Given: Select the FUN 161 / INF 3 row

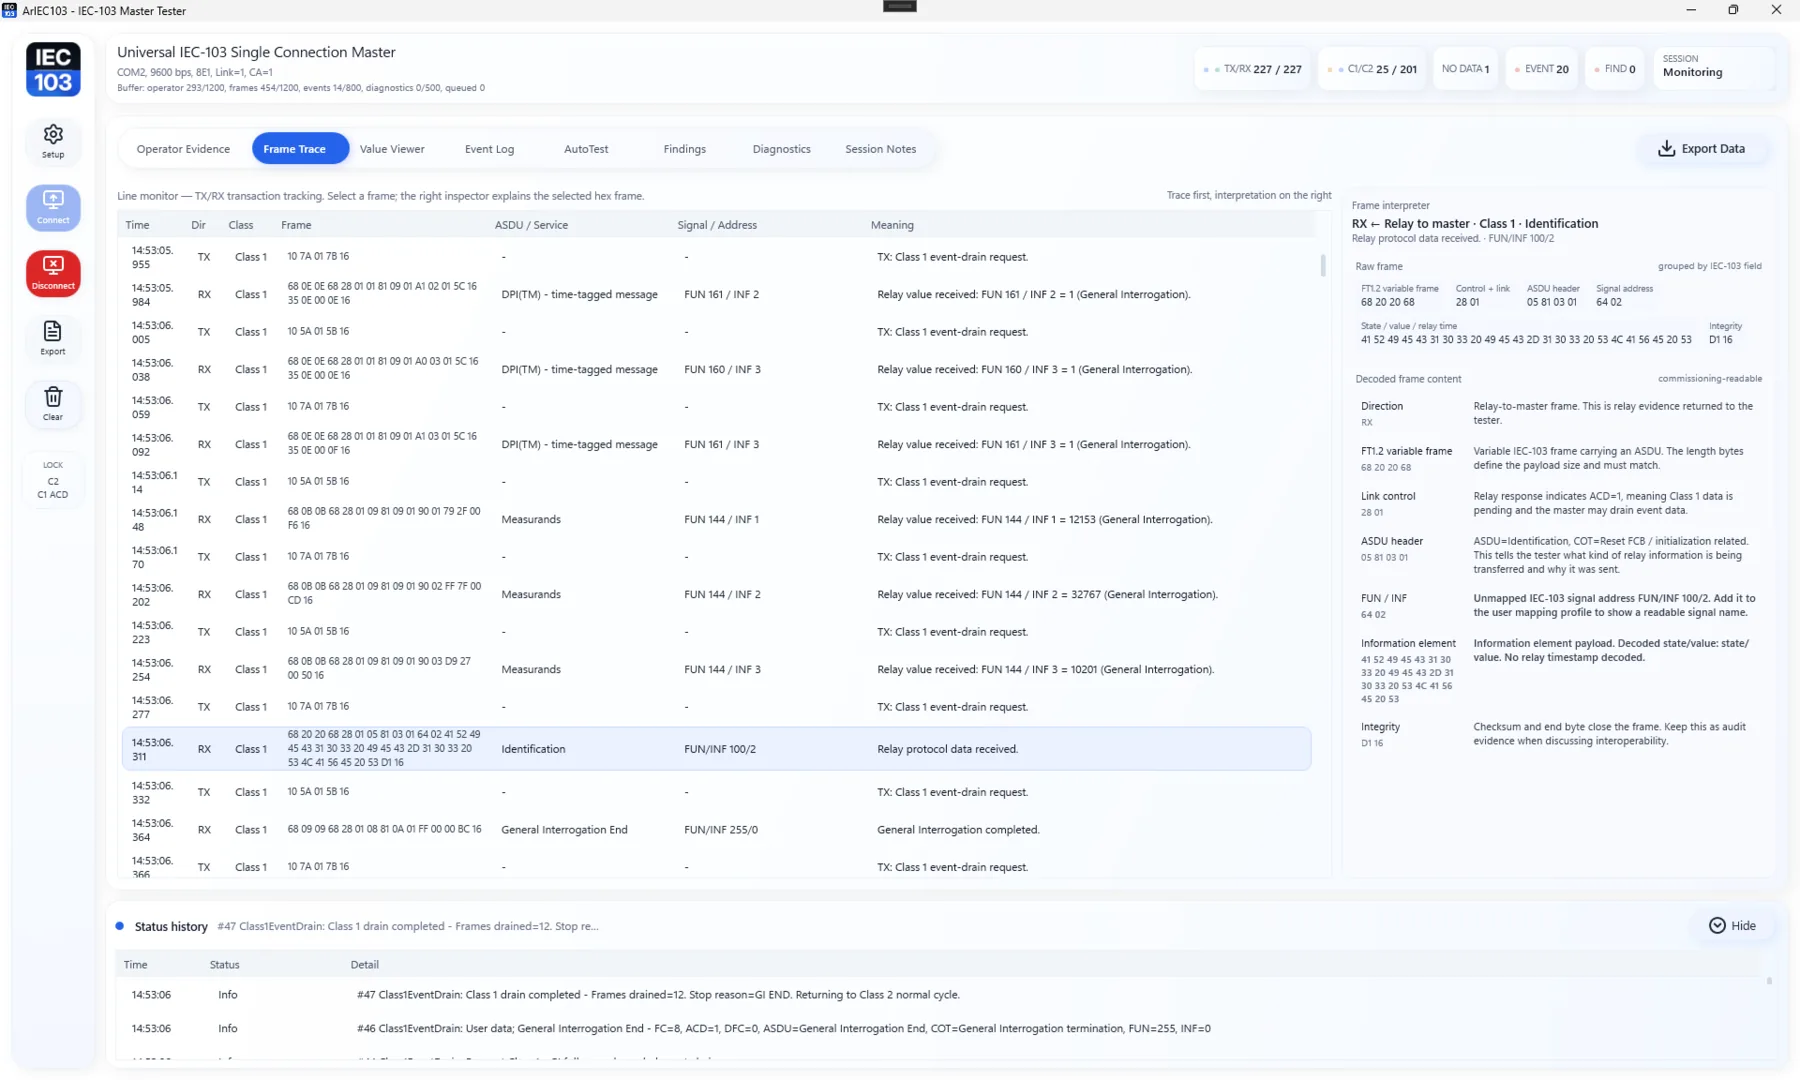Looking at the screenshot, I should pyautogui.click(x=716, y=444).
